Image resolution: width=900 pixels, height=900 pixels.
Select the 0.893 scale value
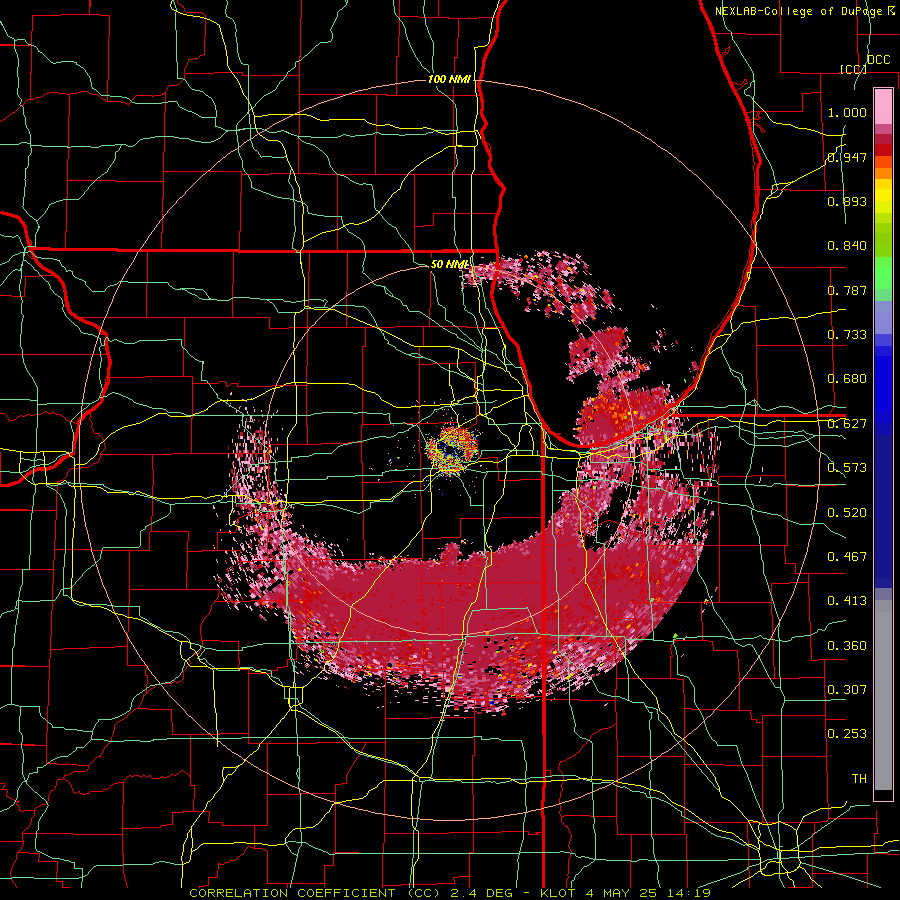pos(847,201)
